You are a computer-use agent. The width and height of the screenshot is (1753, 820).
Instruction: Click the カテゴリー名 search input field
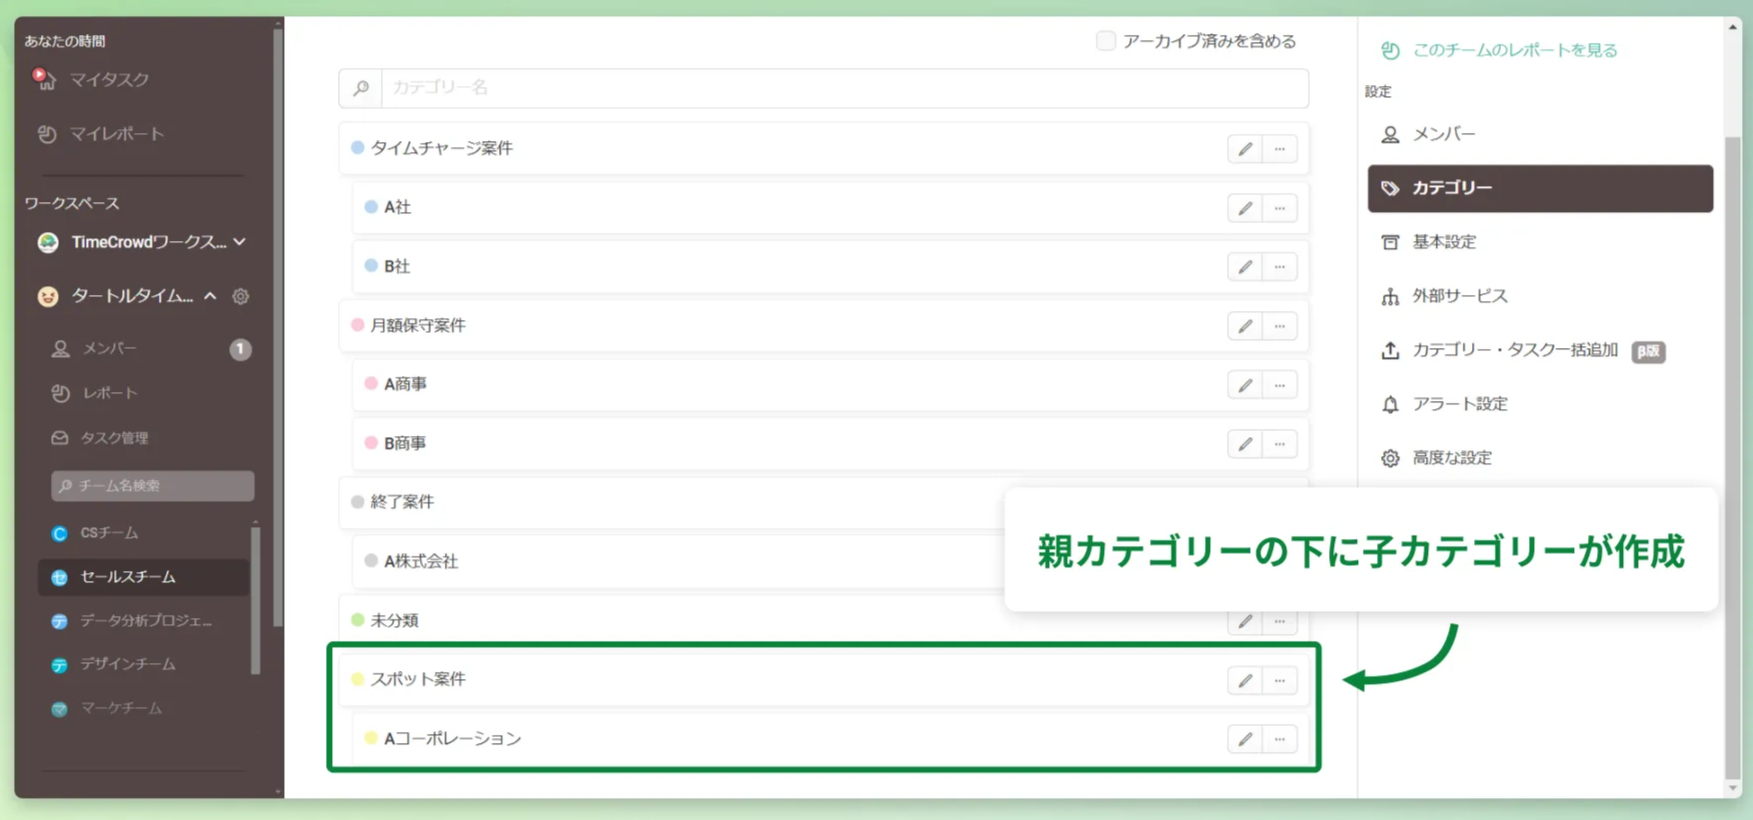coord(700,88)
